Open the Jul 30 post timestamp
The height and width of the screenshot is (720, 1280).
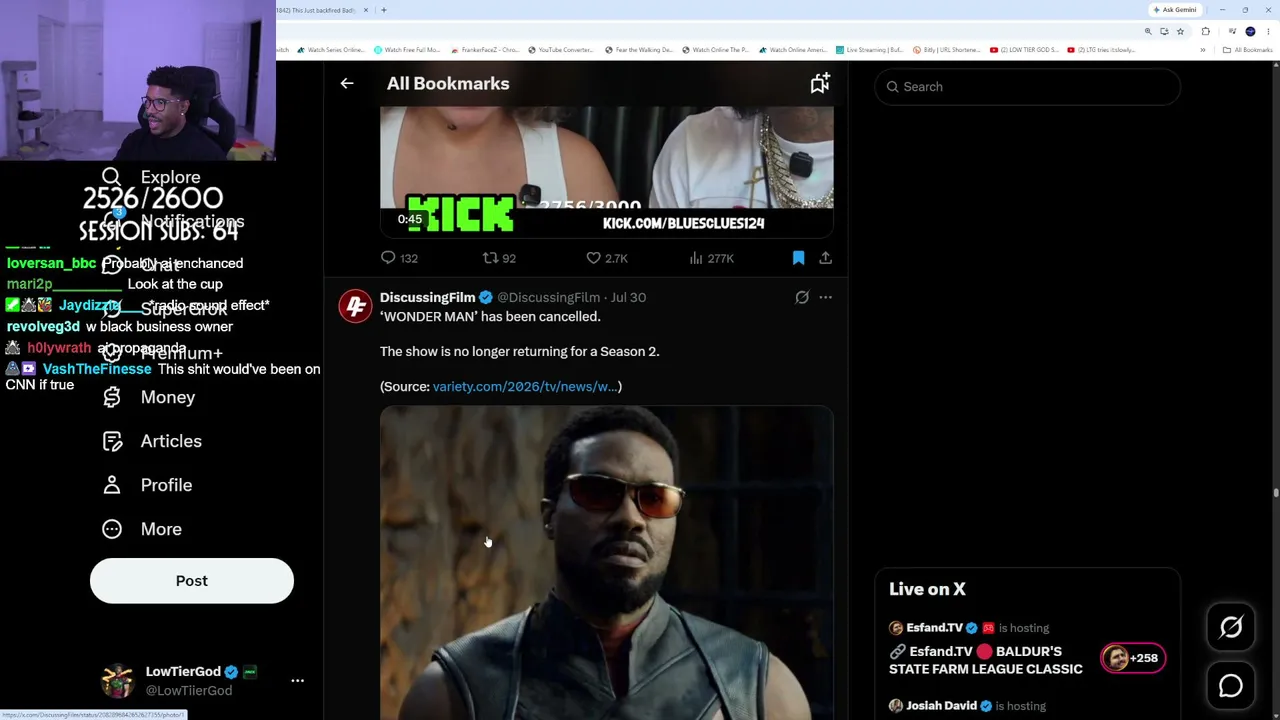pos(628,297)
